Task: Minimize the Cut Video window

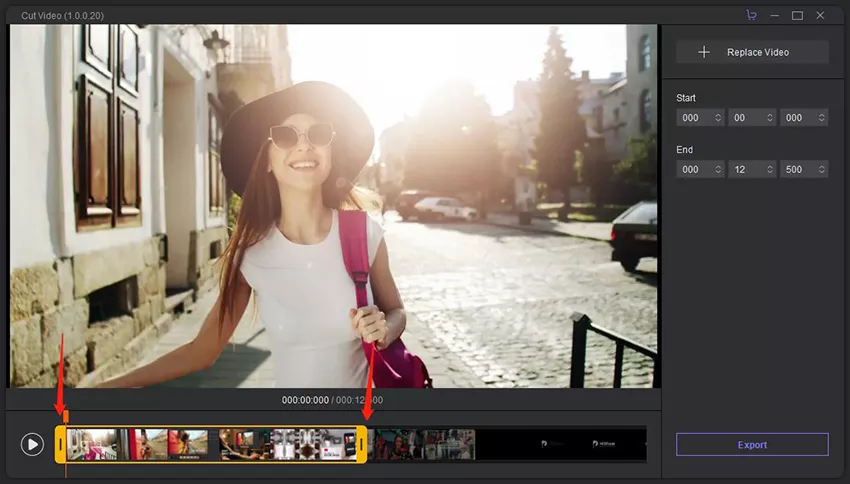Action: (775, 16)
